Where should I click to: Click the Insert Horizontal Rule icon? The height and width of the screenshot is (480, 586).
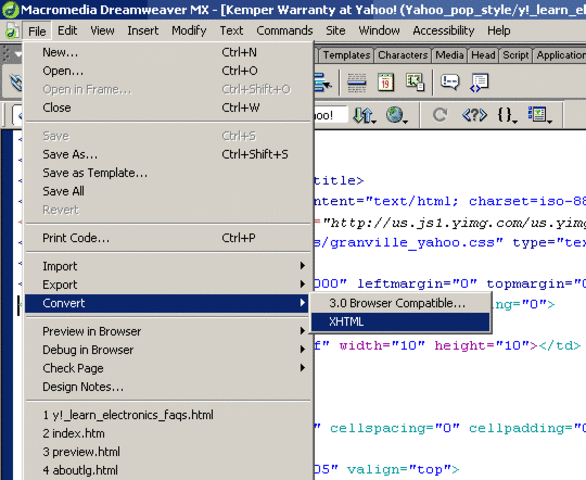pyautogui.click(x=357, y=83)
